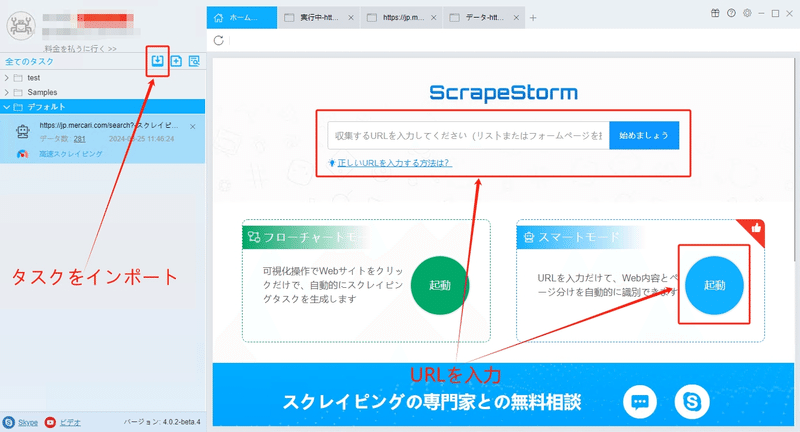Open the gift icon in title bar
The height and width of the screenshot is (432, 800).
715,13
